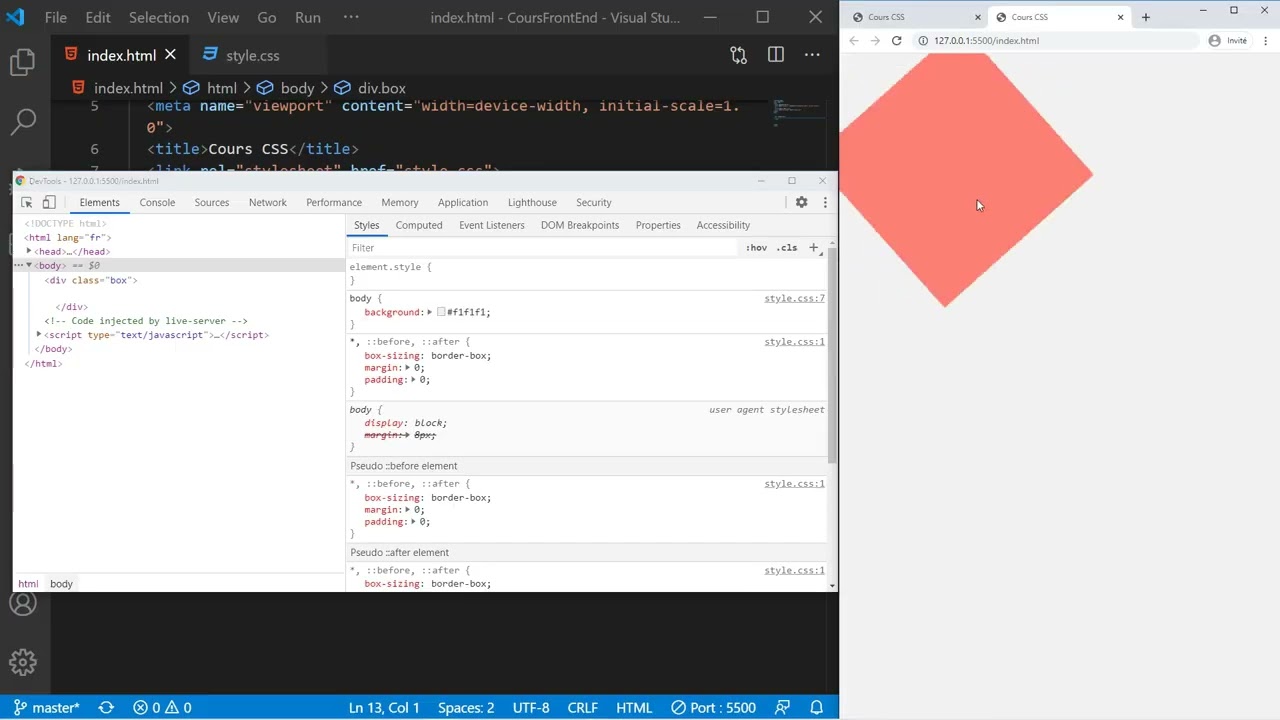The height and width of the screenshot is (720, 1280).
Task: Click the DevTools inspect element picker
Action: pyautogui.click(x=27, y=202)
